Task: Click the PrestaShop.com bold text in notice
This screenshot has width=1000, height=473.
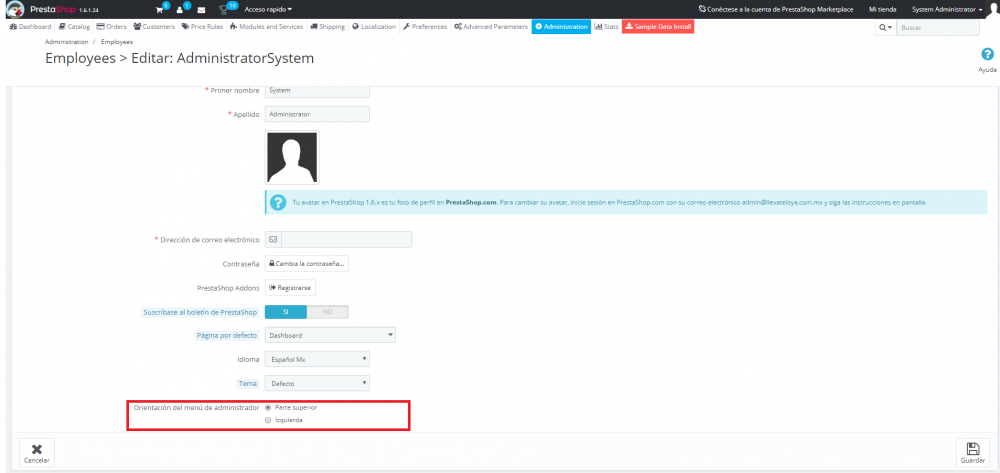Action: tap(471, 202)
